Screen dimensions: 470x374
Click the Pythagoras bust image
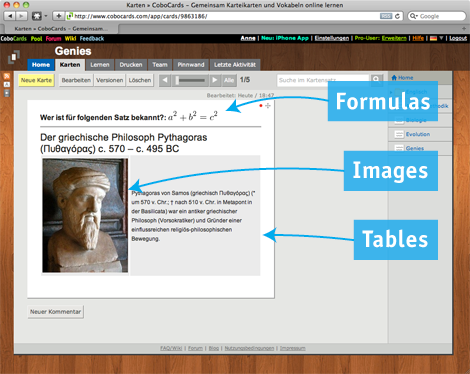click(x=85, y=216)
